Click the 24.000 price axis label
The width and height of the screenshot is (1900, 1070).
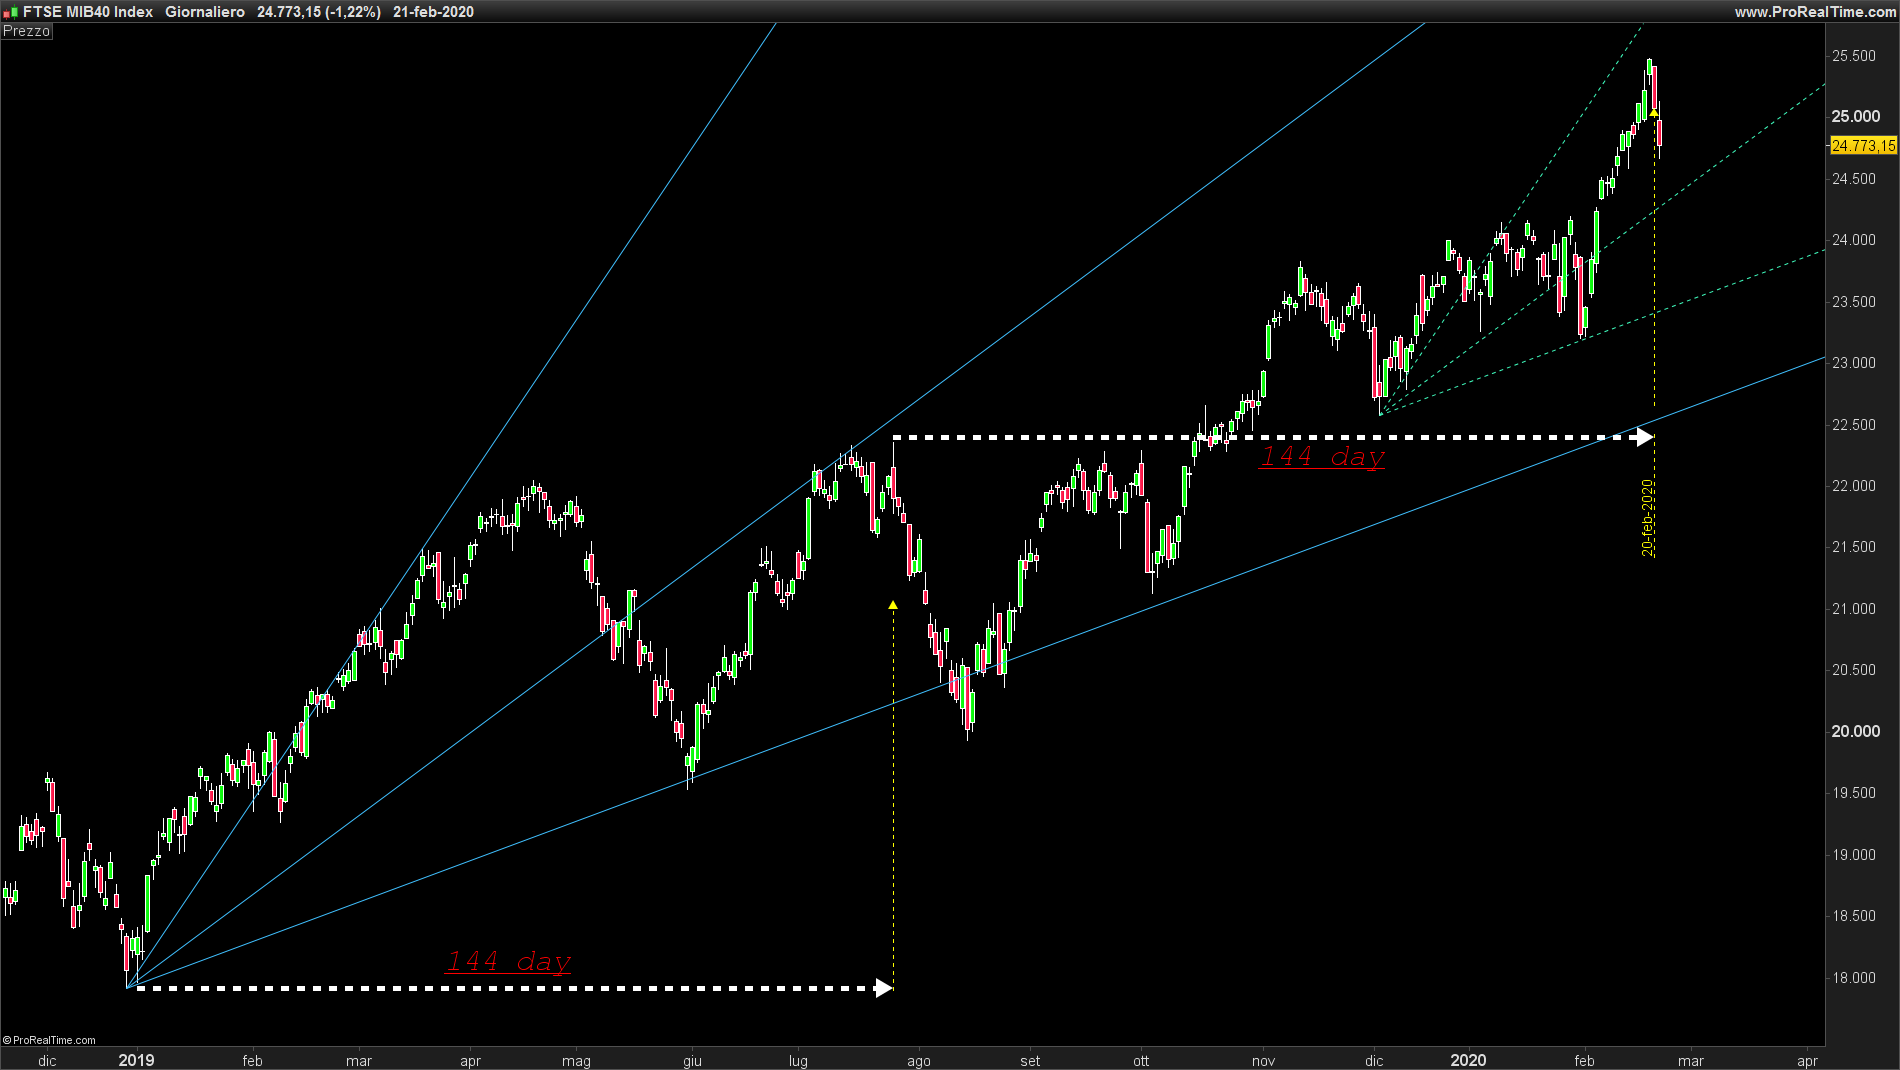click(1854, 240)
